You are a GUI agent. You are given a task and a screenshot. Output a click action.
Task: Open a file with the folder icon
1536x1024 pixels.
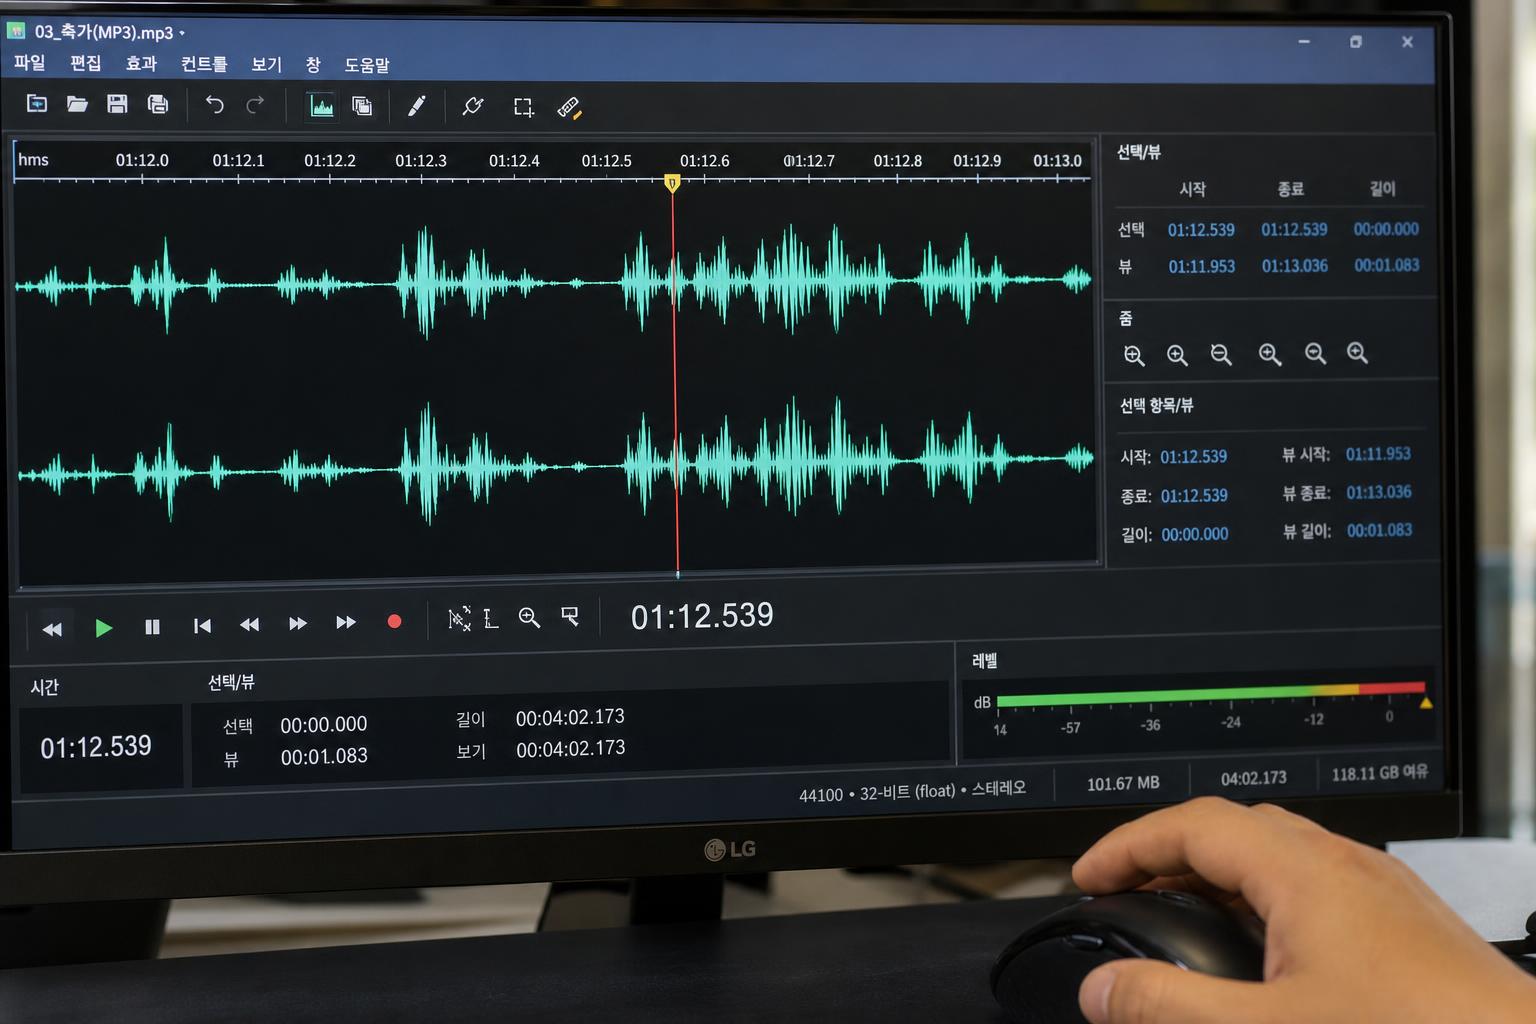77,103
